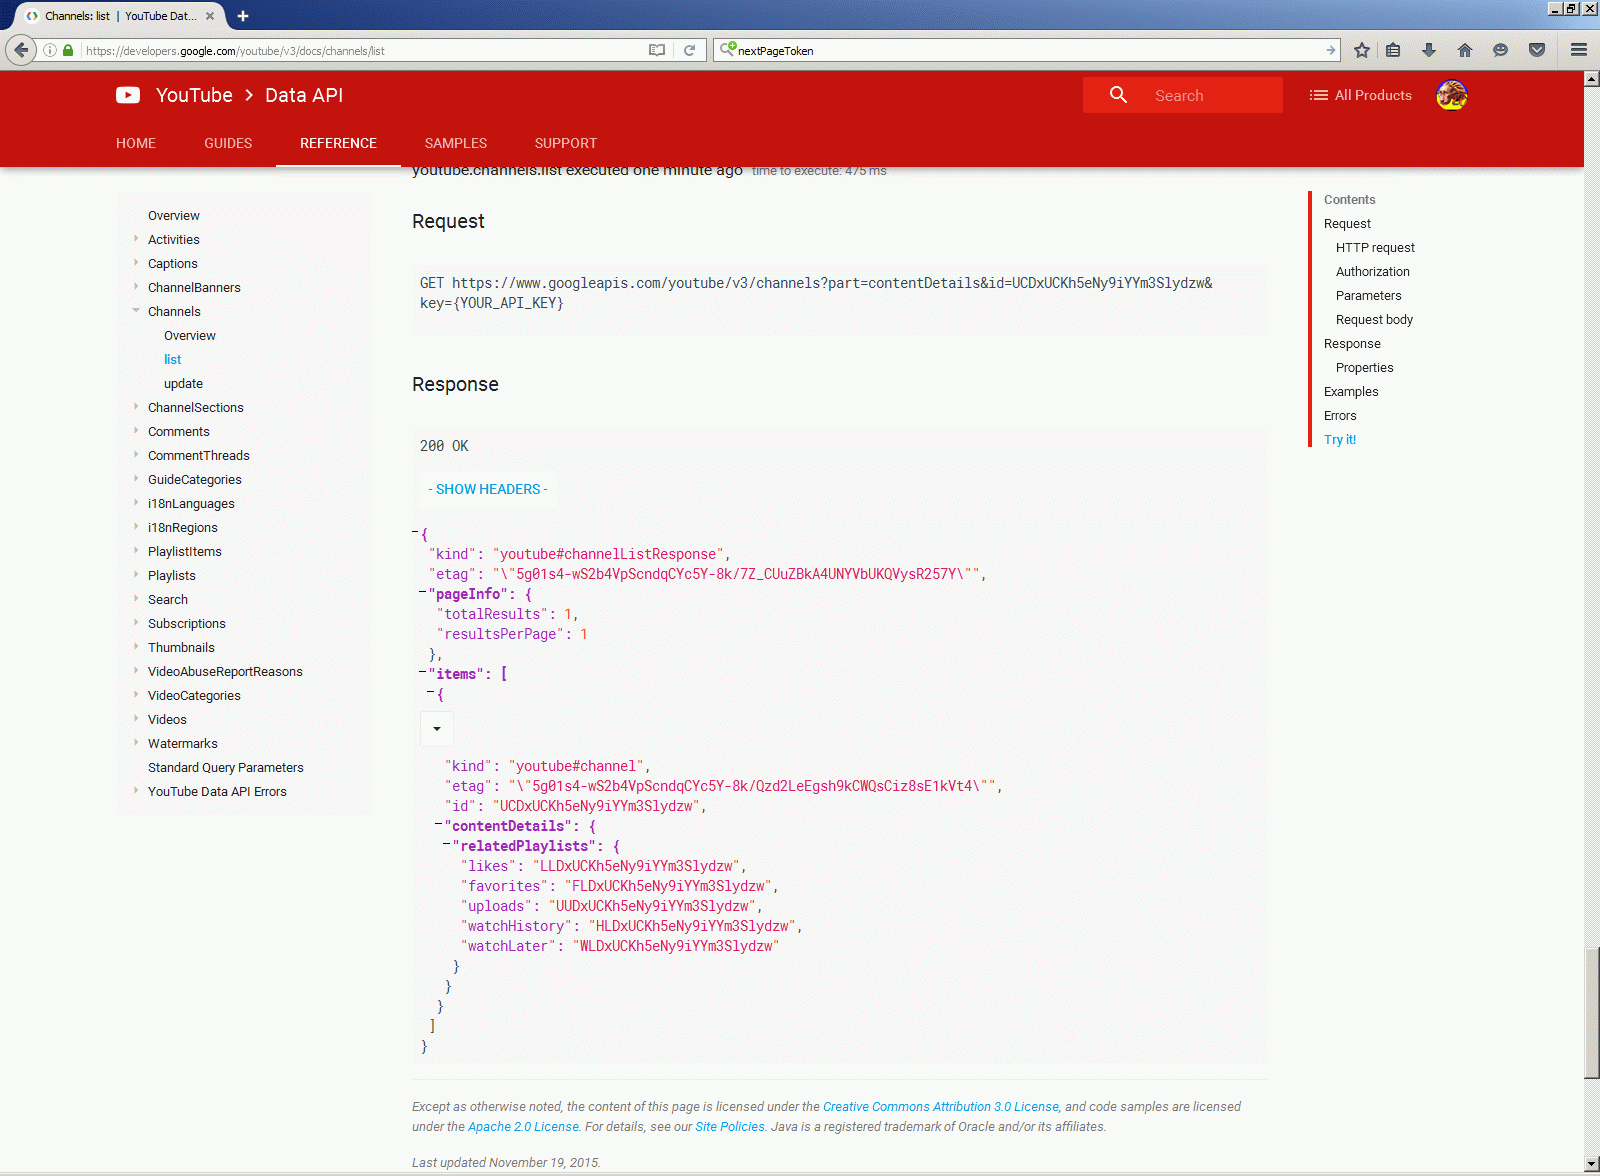Expand the Subscriptions sidebar arrow
This screenshot has width=1600, height=1176.
[x=136, y=622]
